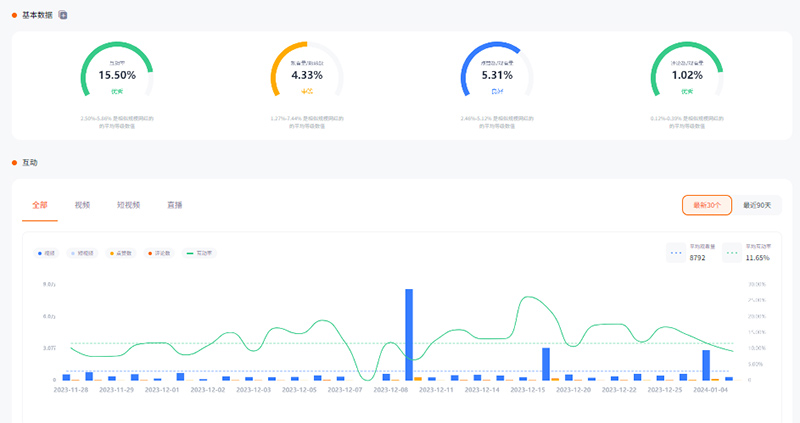Switch to the 全部 tab
800x423 pixels.
[40, 205]
